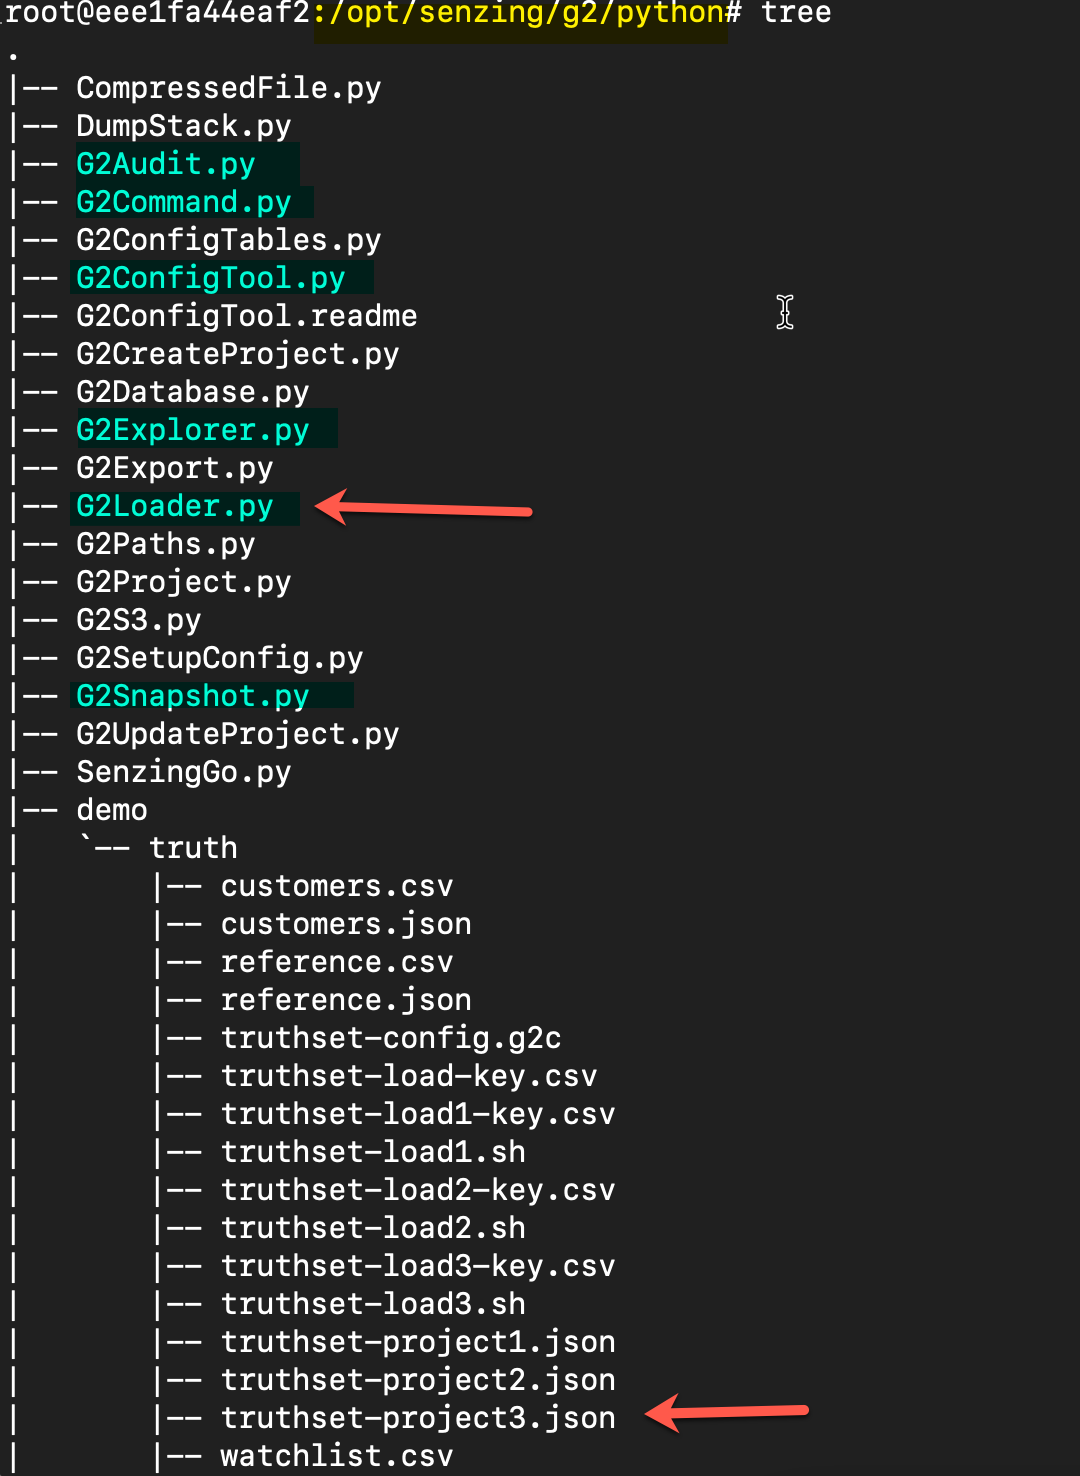The width and height of the screenshot is (1080, 1476).
Task: Select the customers.csv entry
Action: (336, 886)
